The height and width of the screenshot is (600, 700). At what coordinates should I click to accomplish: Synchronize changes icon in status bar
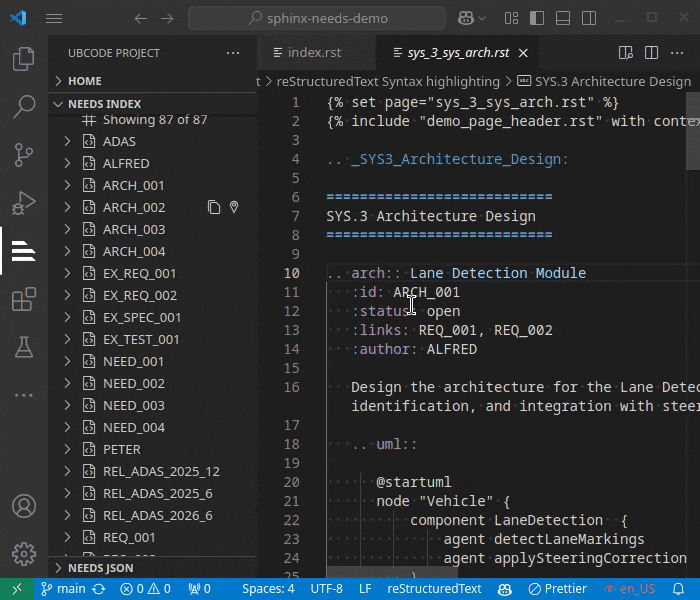(x=99, y=589)
